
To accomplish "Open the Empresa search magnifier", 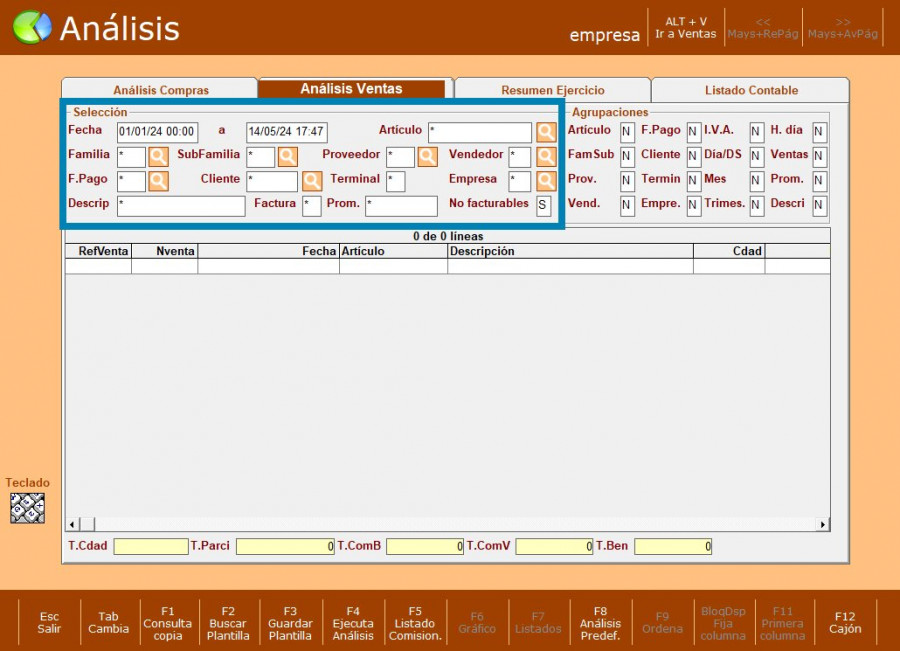I will (x=545, y=181).
